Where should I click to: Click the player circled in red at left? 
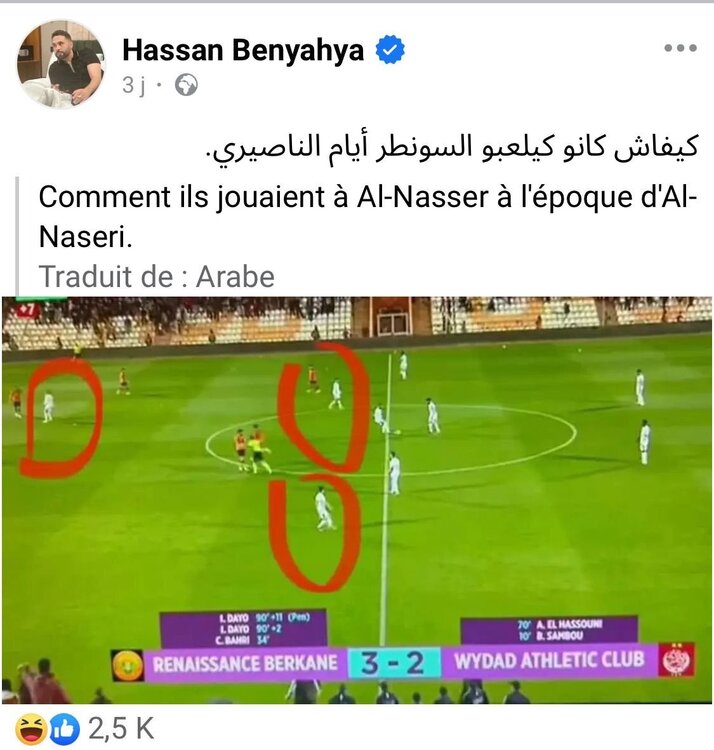[48, 407]
